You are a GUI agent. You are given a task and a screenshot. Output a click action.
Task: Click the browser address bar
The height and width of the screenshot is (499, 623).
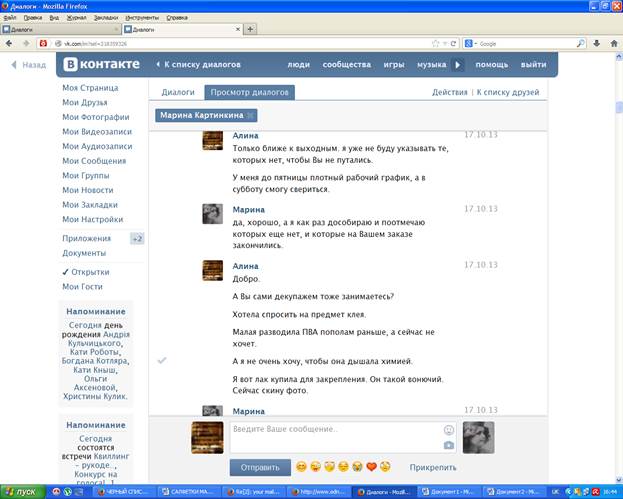[x=246, y=43]
